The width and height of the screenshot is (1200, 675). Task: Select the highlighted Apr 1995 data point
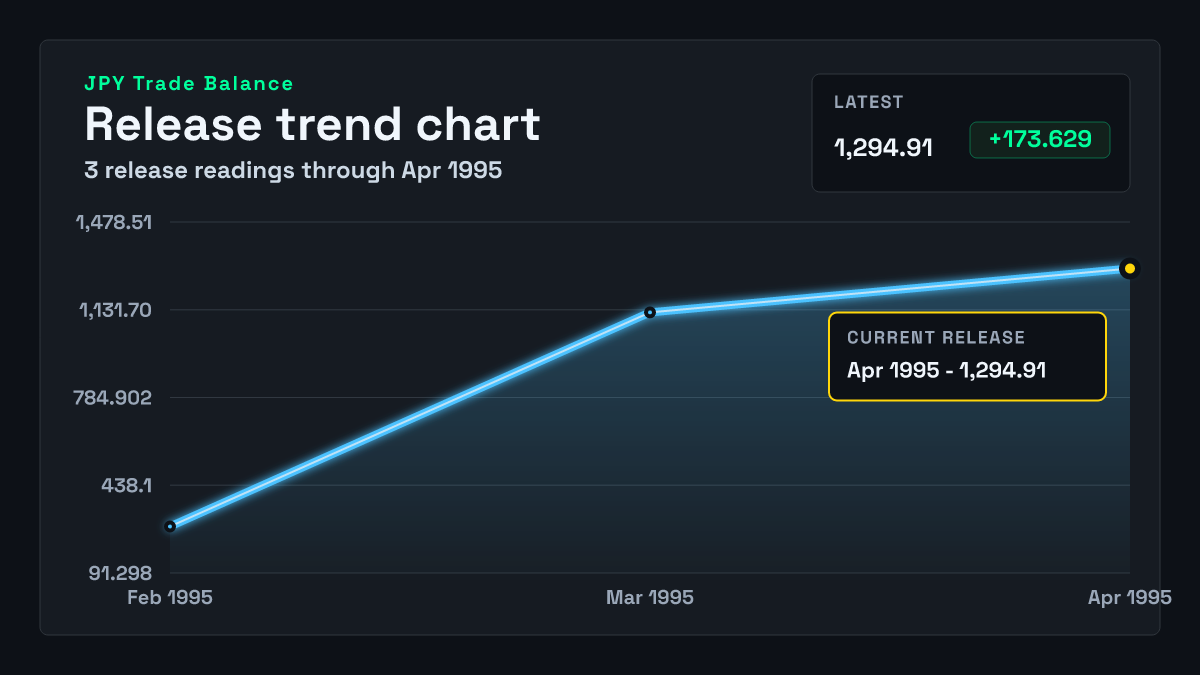pos(1130,268)
